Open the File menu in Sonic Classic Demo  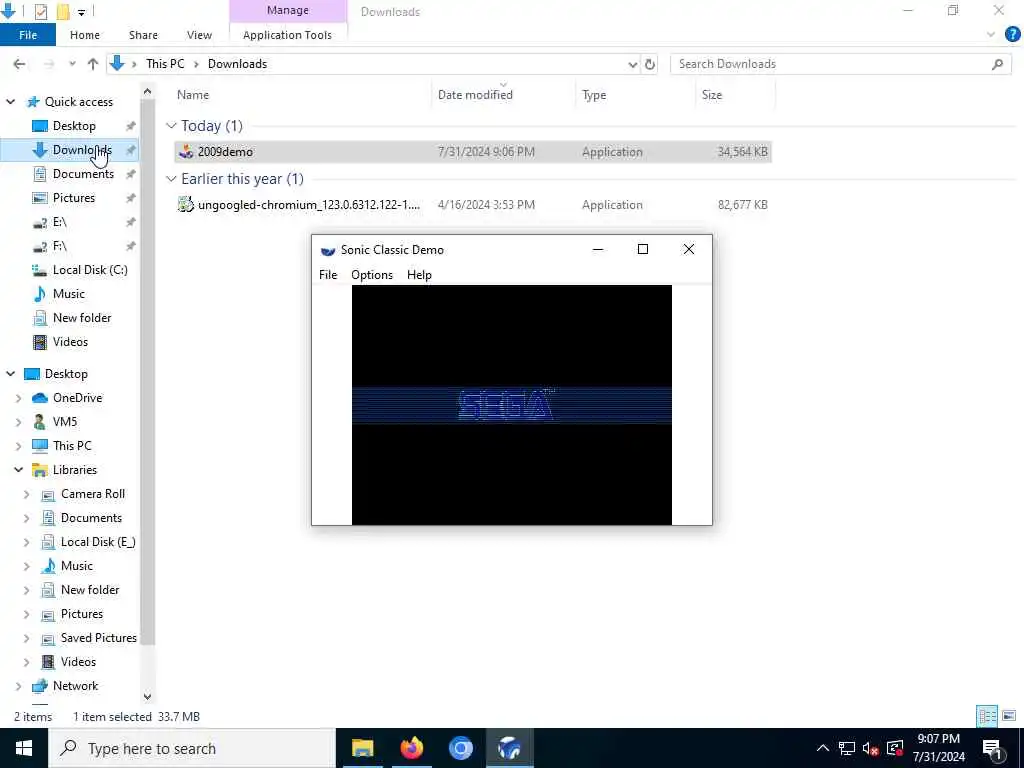[x=328, y=275]
